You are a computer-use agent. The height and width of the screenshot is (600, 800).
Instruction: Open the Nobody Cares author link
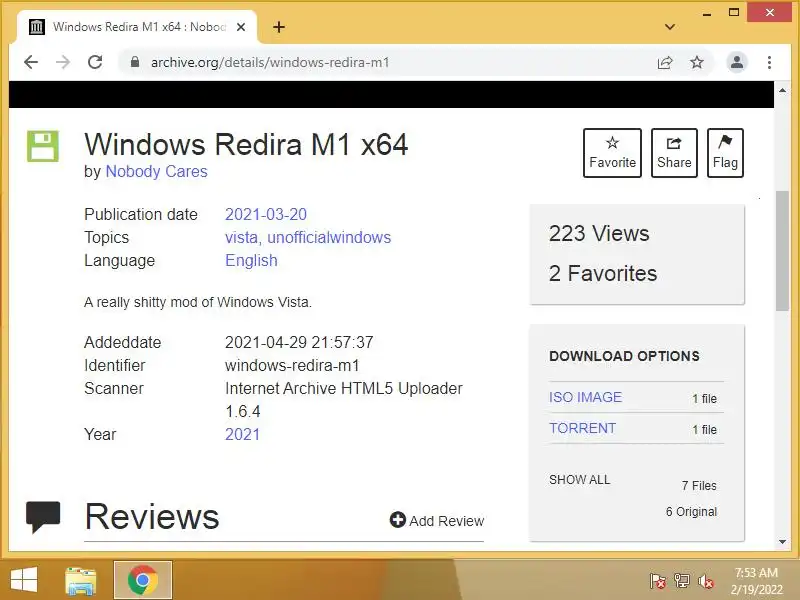[x=156, y=171]
